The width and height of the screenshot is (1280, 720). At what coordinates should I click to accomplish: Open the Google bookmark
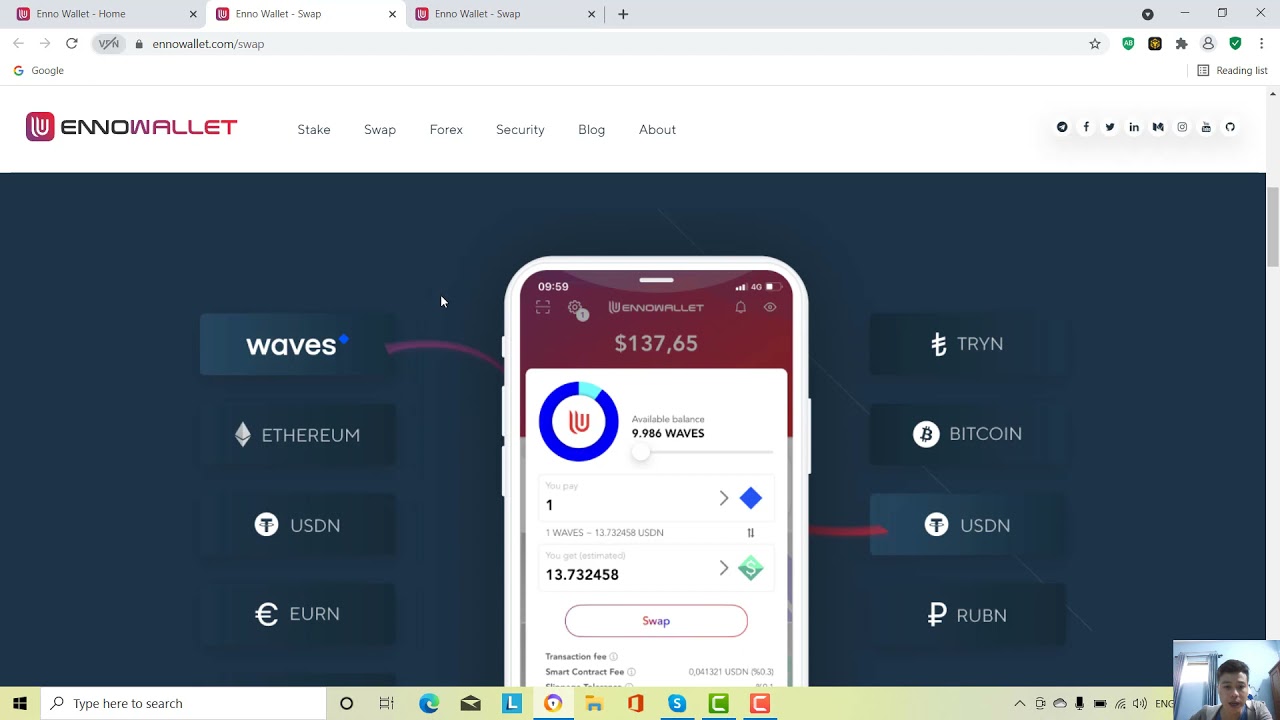click(x=39, y=71)
